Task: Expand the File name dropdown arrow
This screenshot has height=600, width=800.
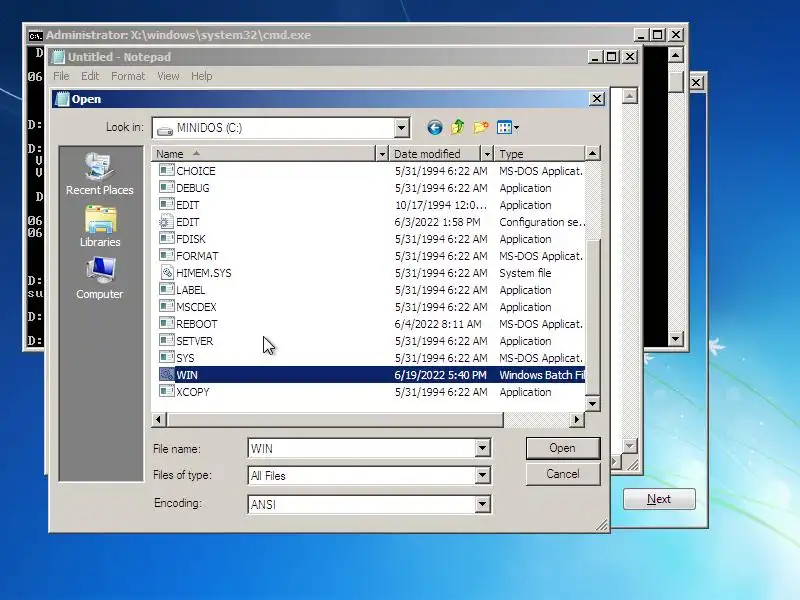Action: point(482,448)
